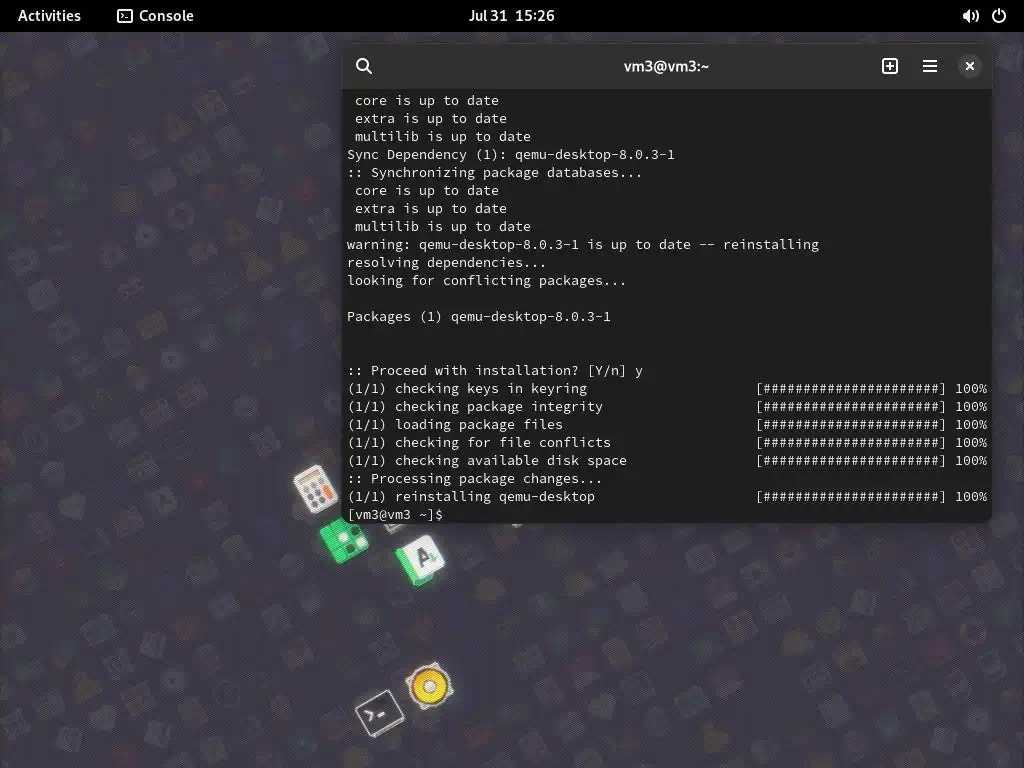Open the power menu in the top bar

click(999, 16)
